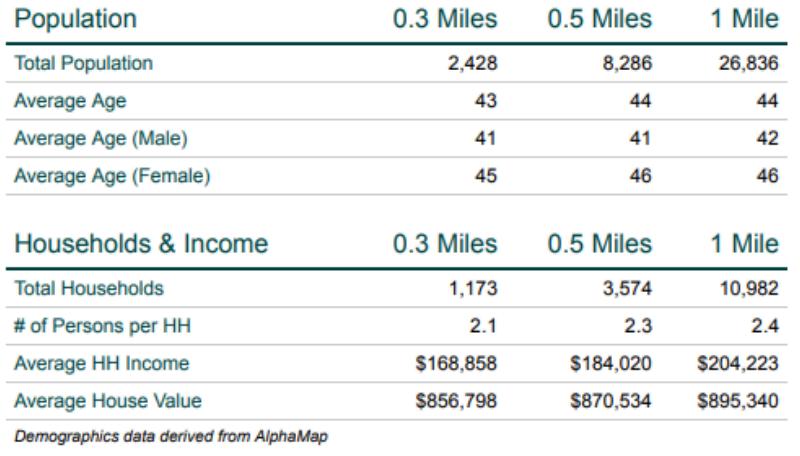The width and height of the screenshot is (800, 456).
Task: Click the Population section heading
Action: tap(76, 19)
